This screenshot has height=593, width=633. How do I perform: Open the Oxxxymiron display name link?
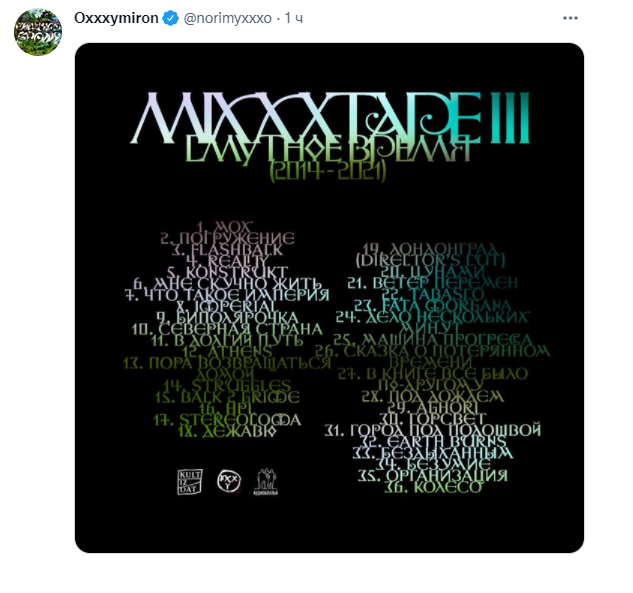click(116, 18)
